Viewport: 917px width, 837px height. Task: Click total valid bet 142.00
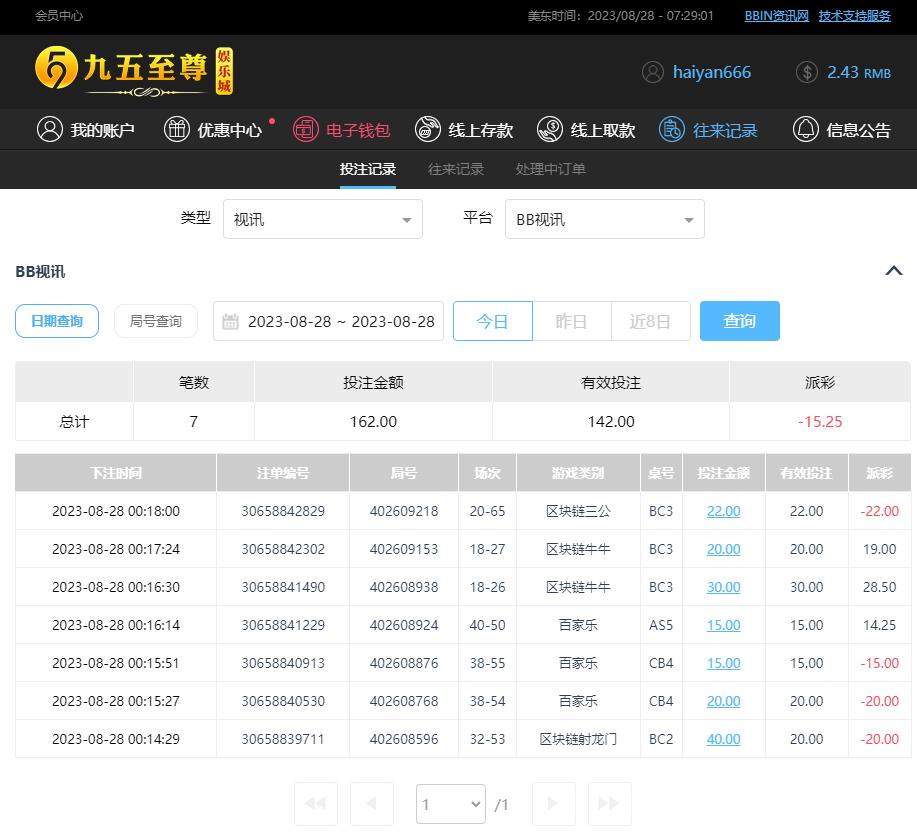pos(611,421)
